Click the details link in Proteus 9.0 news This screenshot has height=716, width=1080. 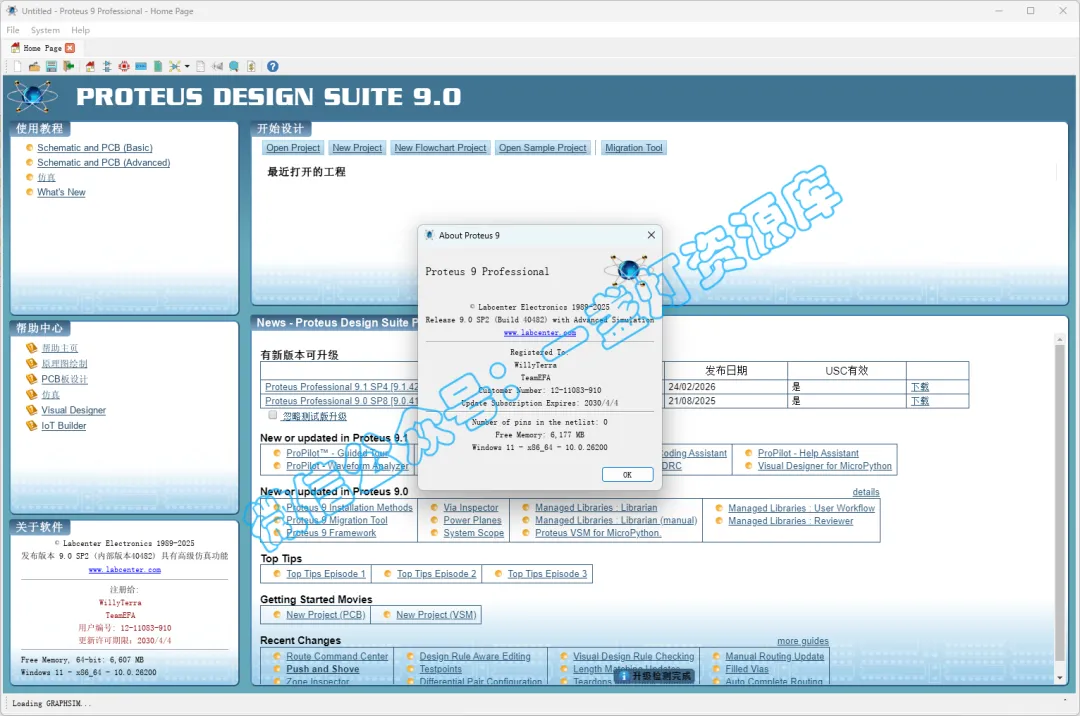(866, 492)
